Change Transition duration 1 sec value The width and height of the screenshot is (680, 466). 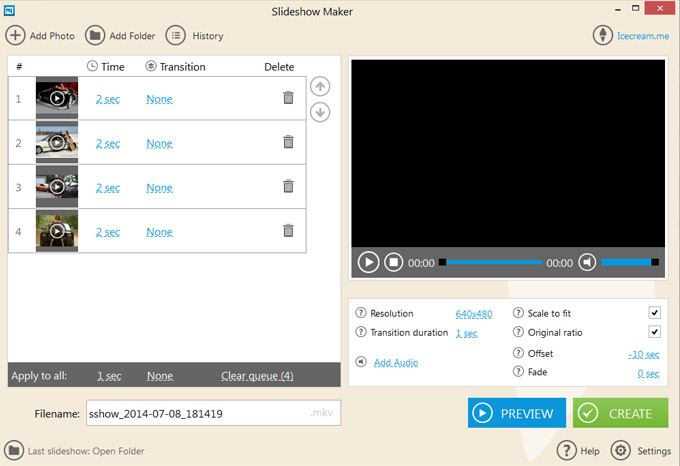(x=466, y=333)
